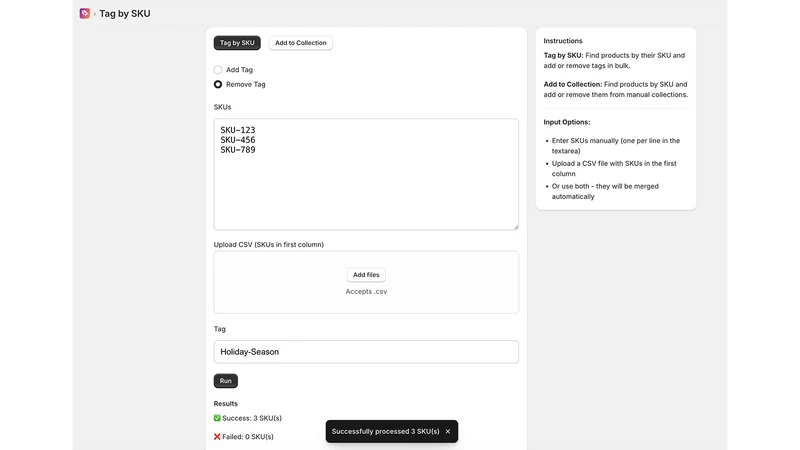This screenshot has width=800, height=450.
Task: Grab the SKUs textarea resize handle
Action: (516, 227)
